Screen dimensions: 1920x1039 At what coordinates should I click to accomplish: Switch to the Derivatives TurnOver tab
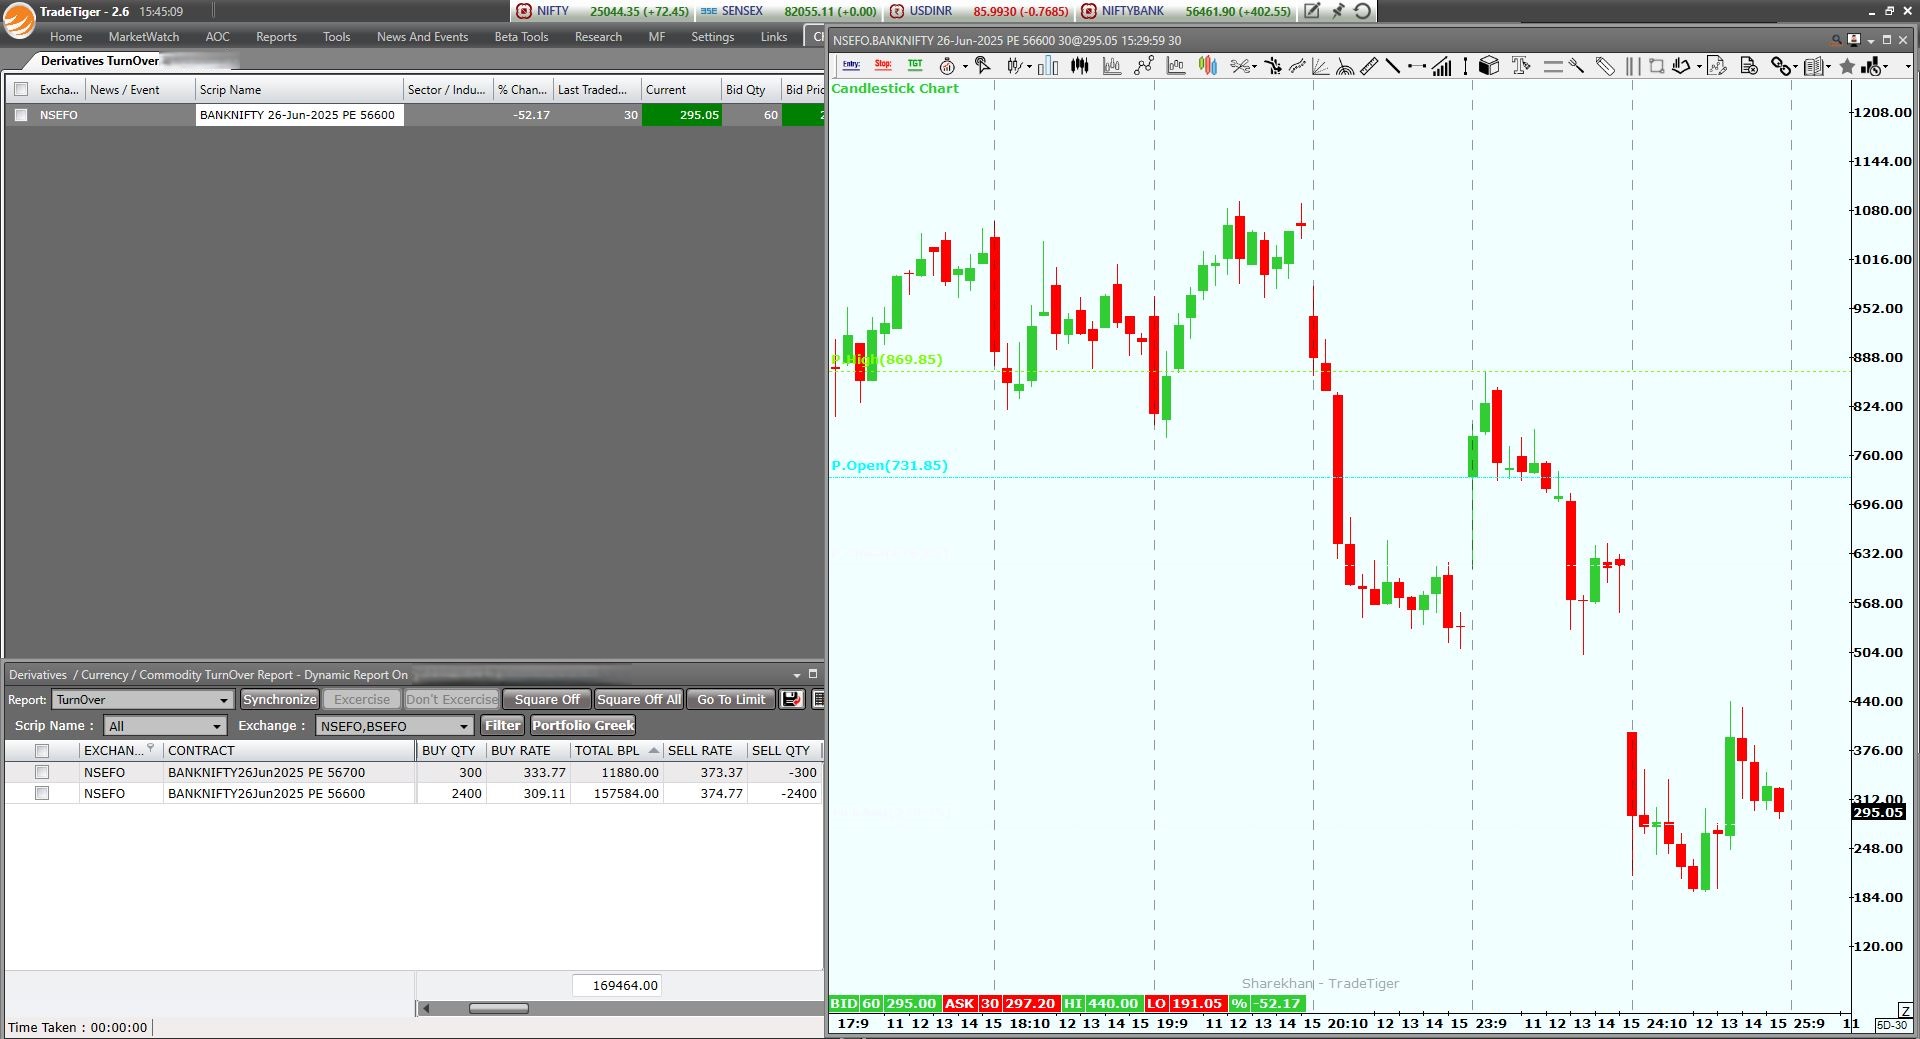tap(99, 61)
